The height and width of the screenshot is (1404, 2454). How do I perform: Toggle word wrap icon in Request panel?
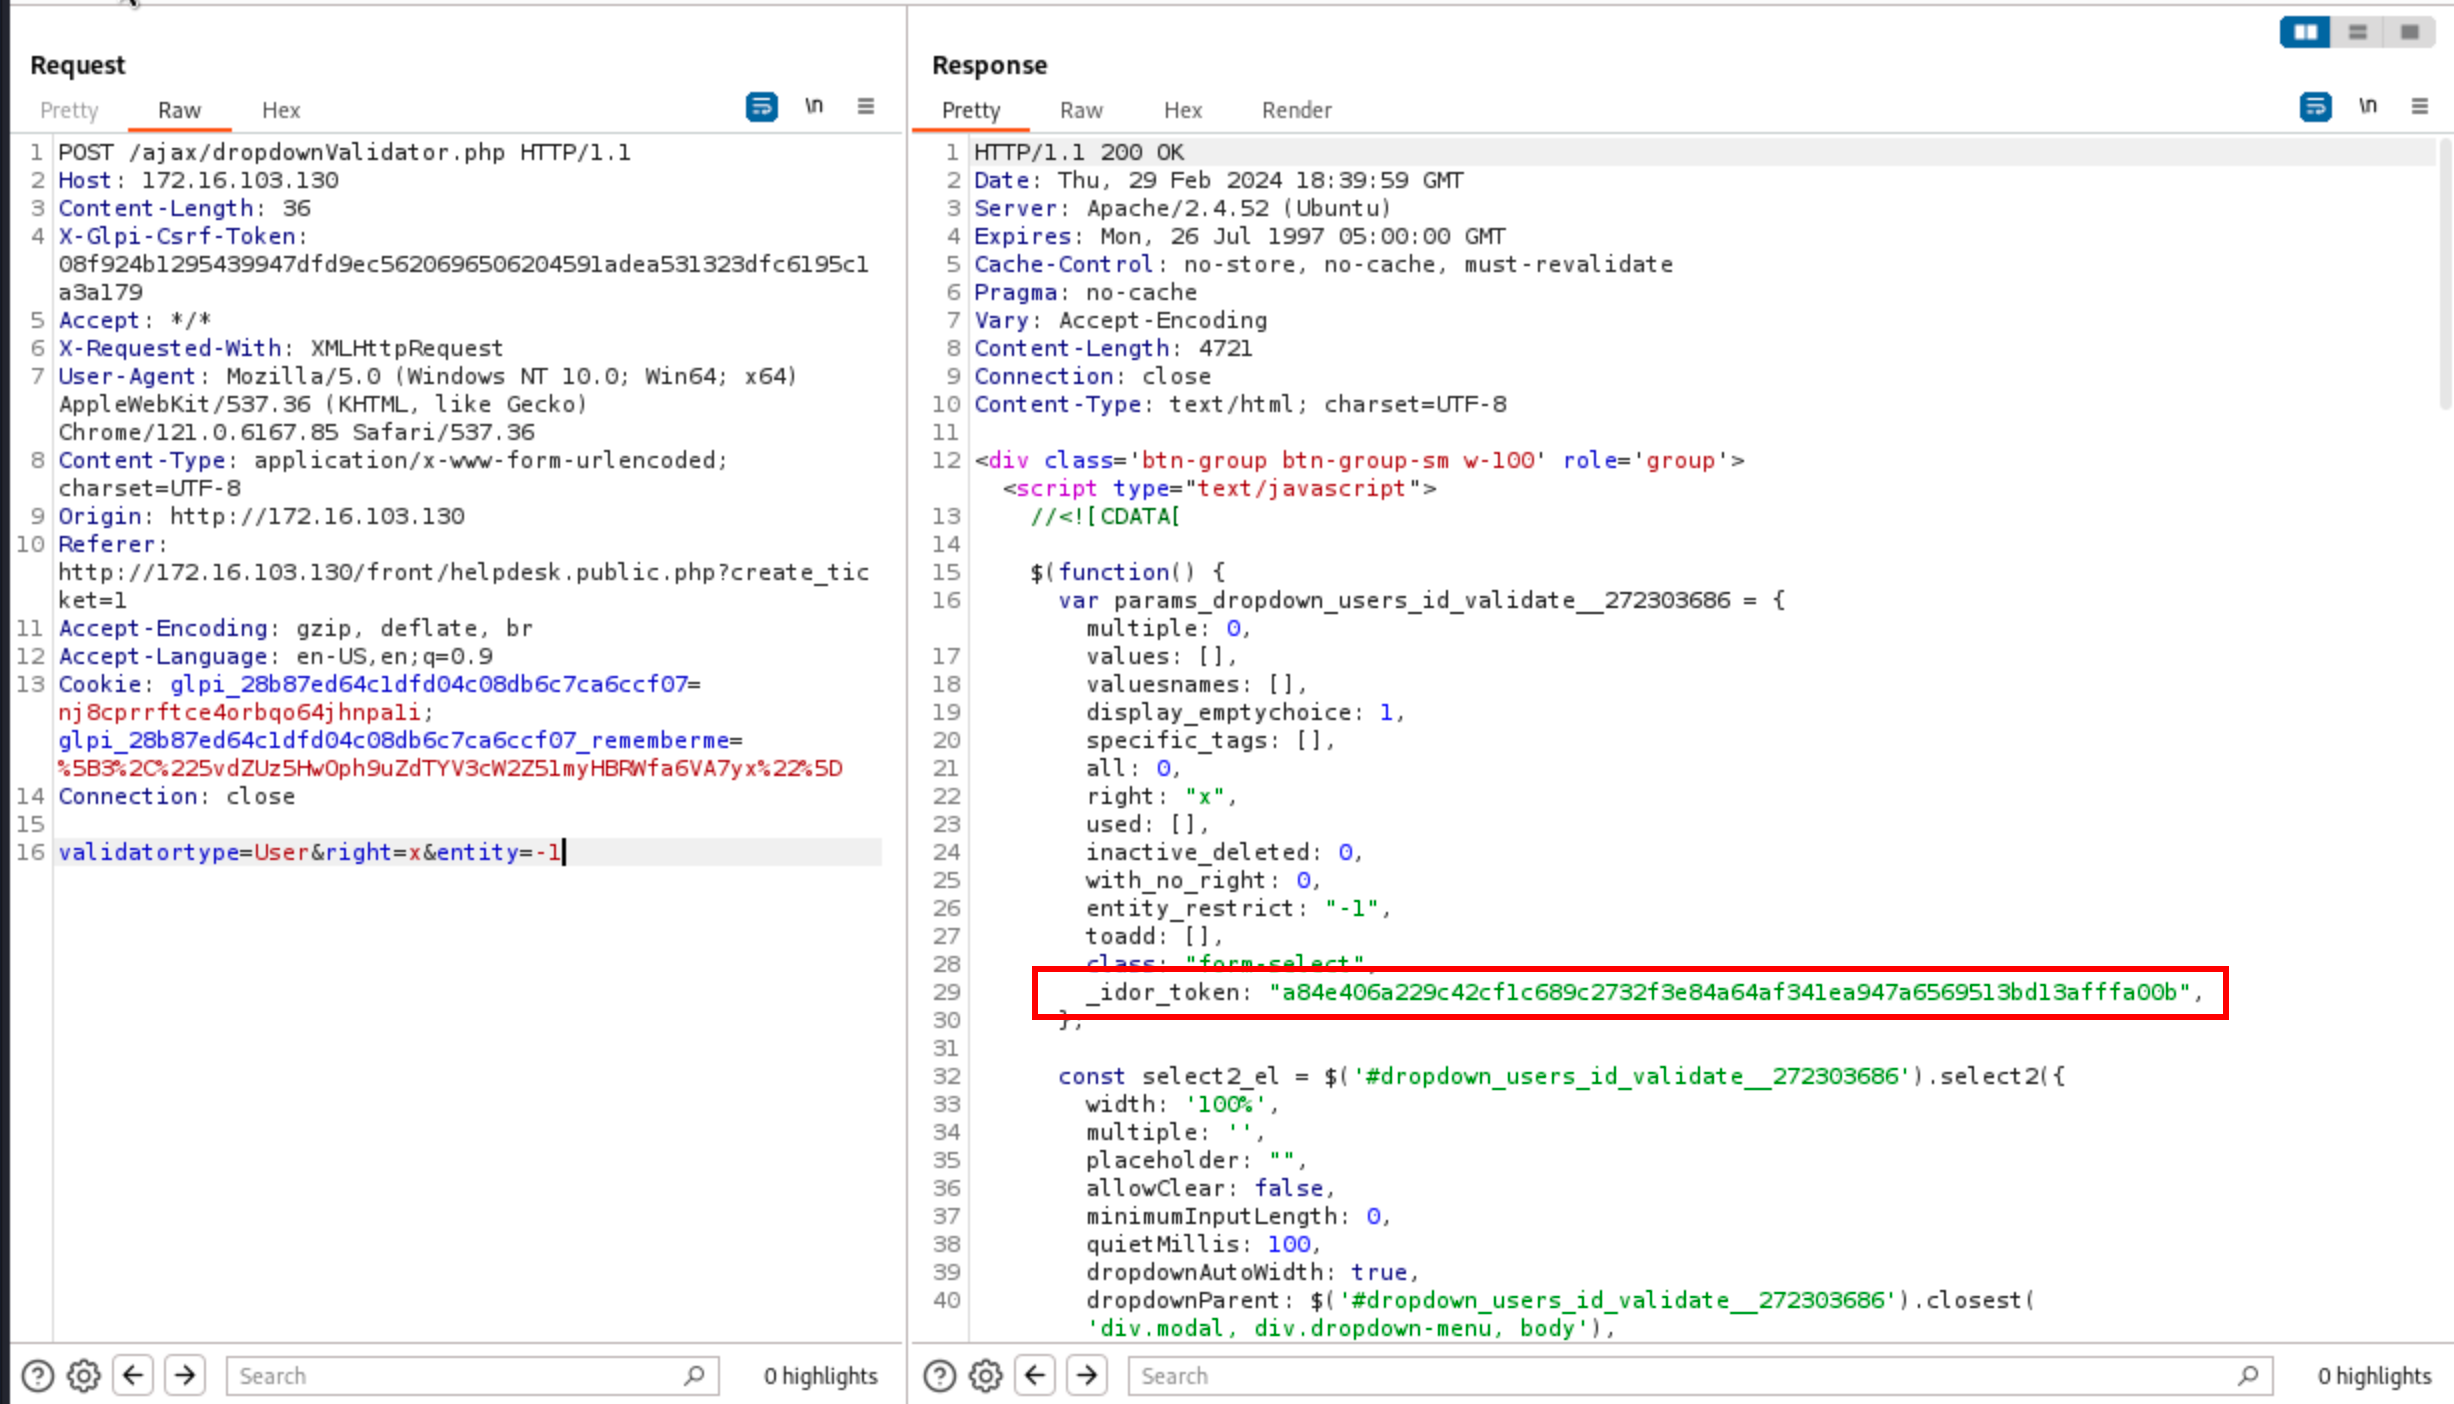point(762,106)
